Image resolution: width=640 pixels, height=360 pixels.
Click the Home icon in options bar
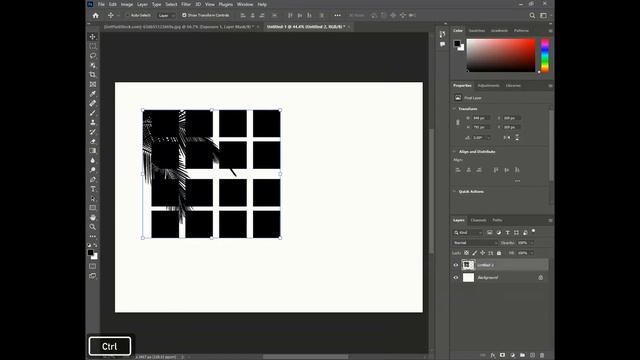click(x=96, y=16)
